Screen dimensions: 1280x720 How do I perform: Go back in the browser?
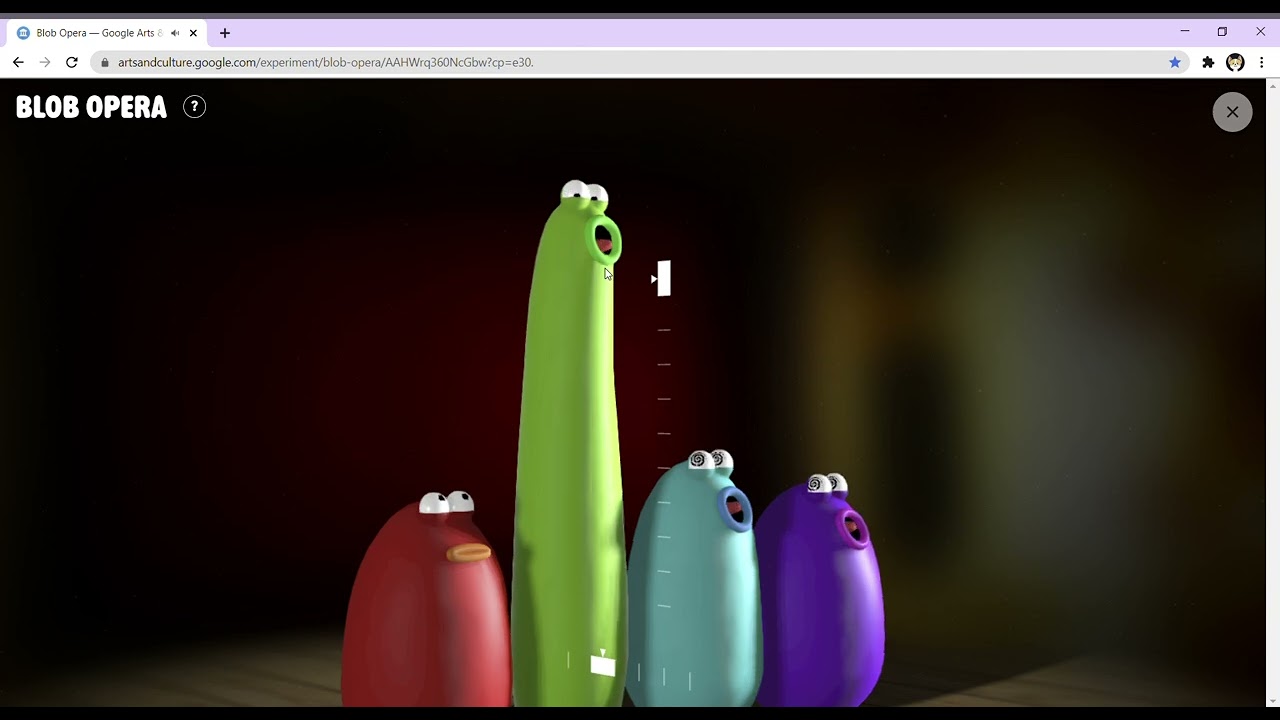coord(18,62)
